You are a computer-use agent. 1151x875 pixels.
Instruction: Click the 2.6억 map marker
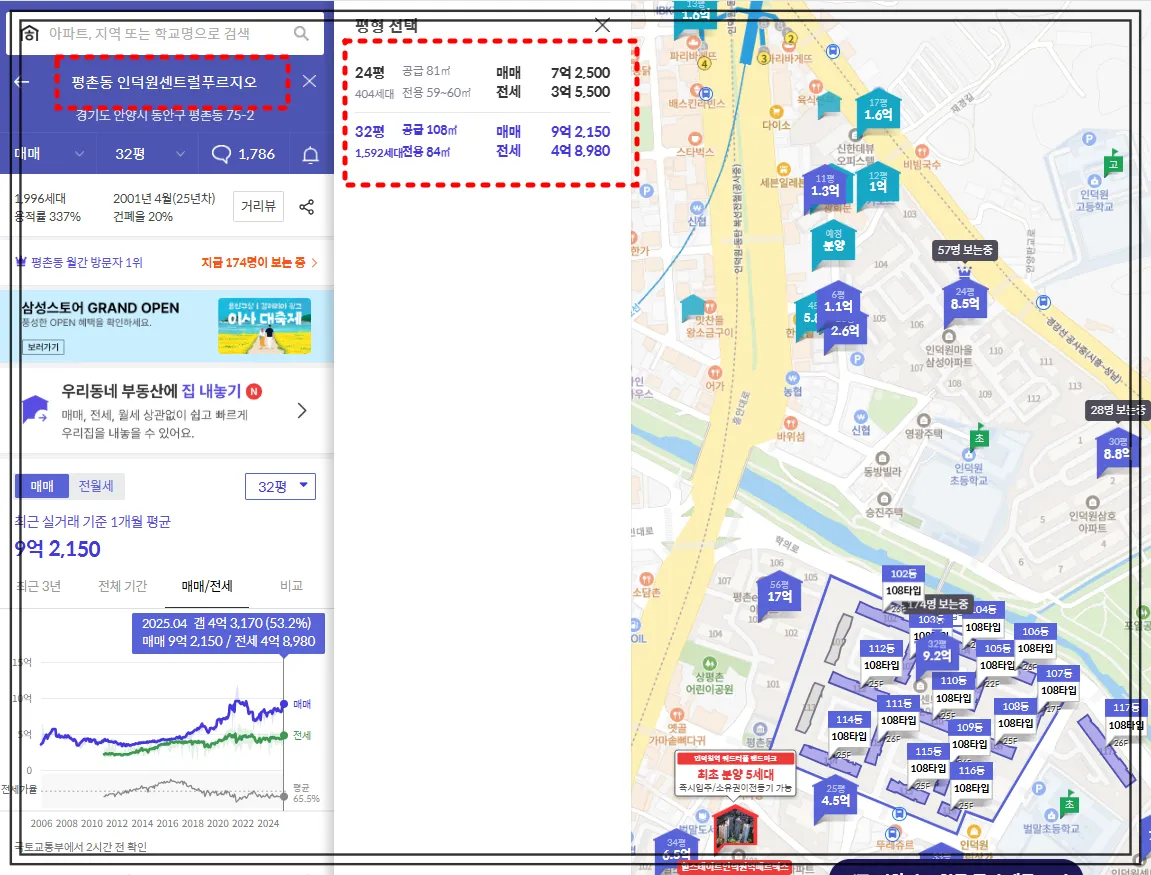click(x=845, y=332)
